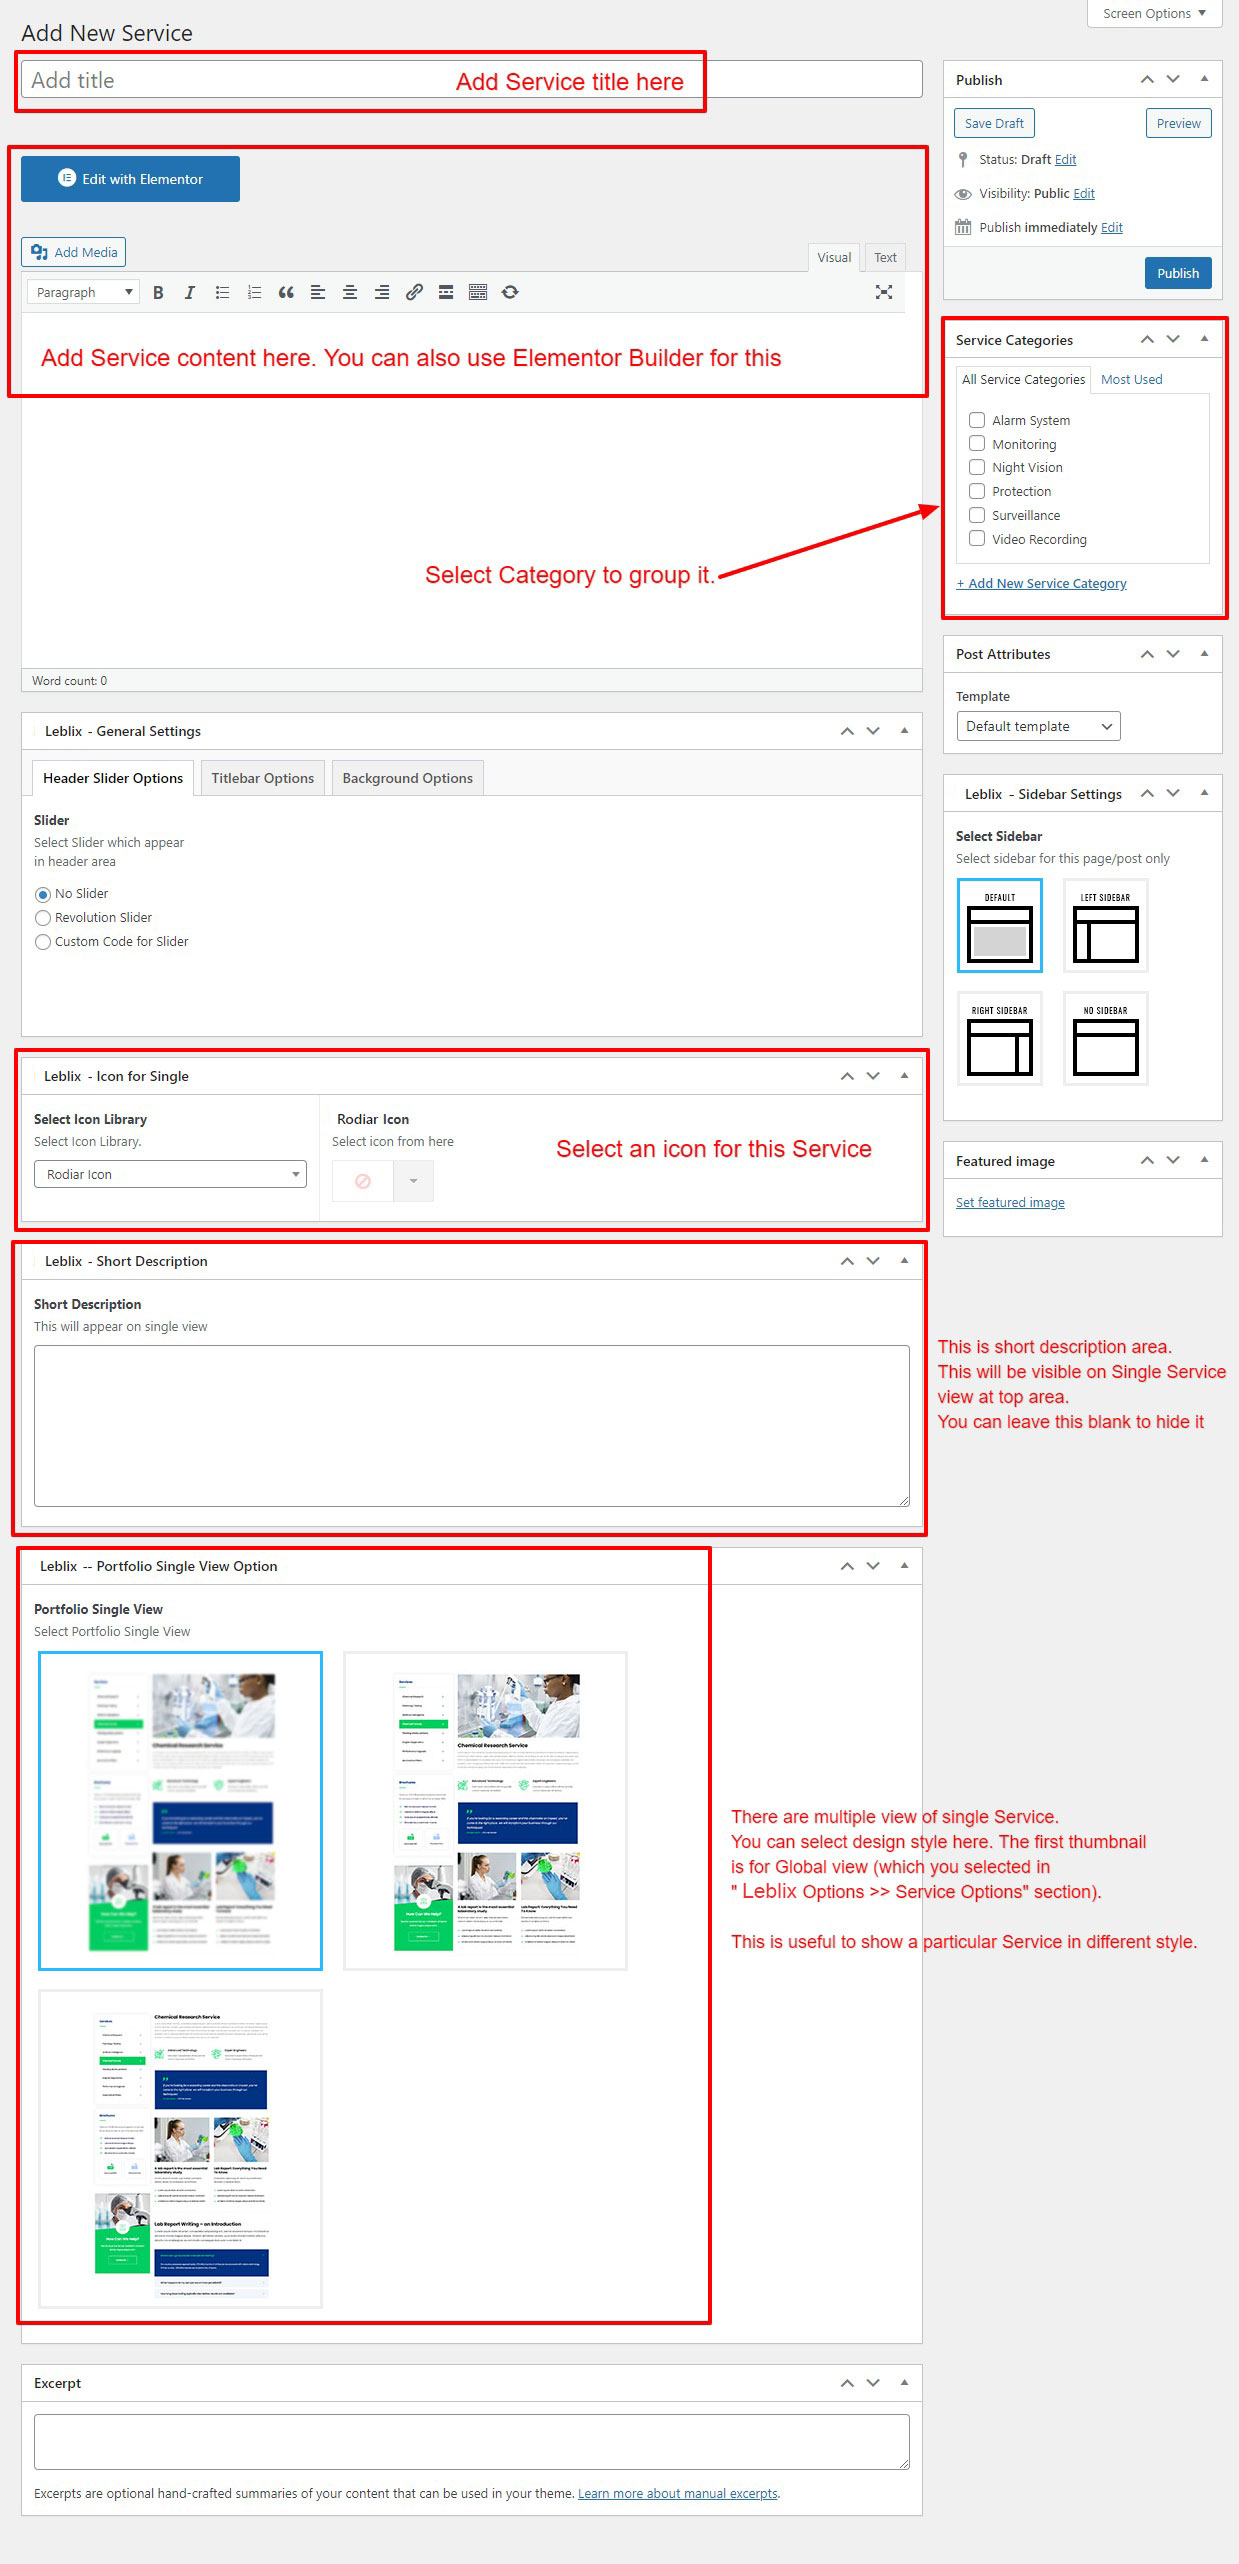Switch to the Titlebar Options tab
The image size is (1239, 2564).
coord(262,778)
